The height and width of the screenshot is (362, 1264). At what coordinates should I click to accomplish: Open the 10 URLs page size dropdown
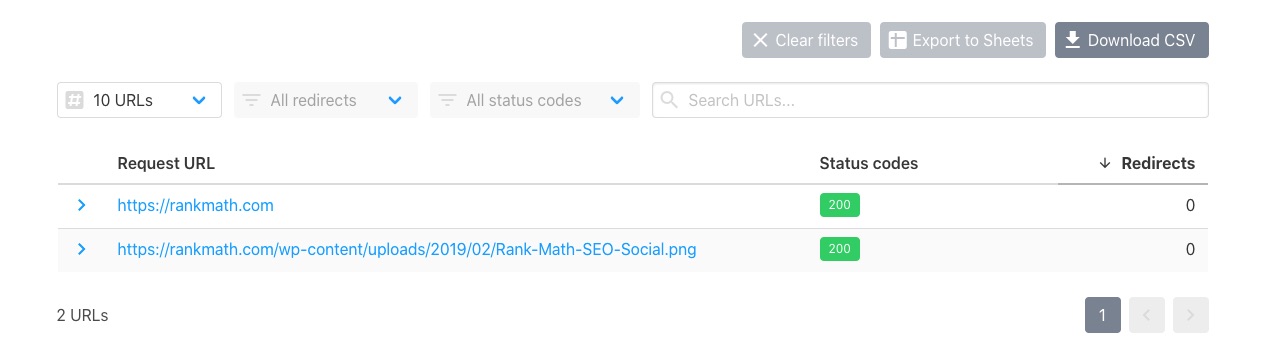139,100
